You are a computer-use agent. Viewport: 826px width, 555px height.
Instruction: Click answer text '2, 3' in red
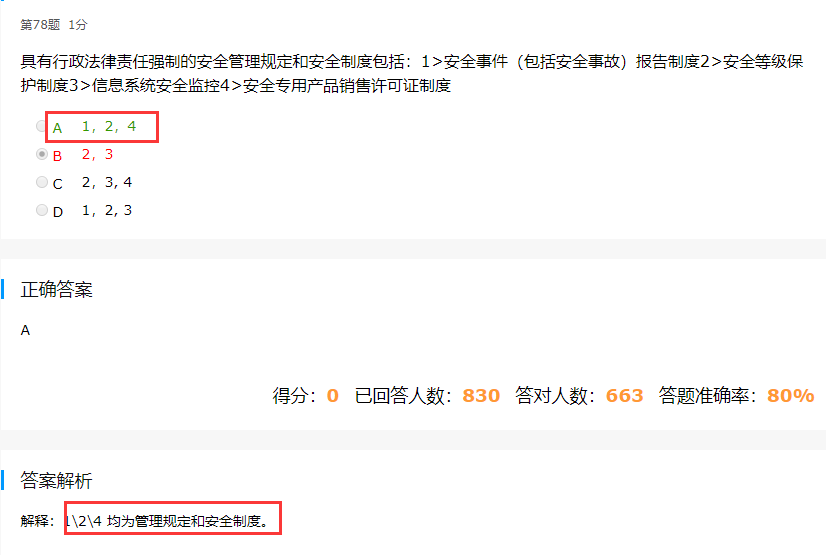pyautogui.click(x=97, y=154)
